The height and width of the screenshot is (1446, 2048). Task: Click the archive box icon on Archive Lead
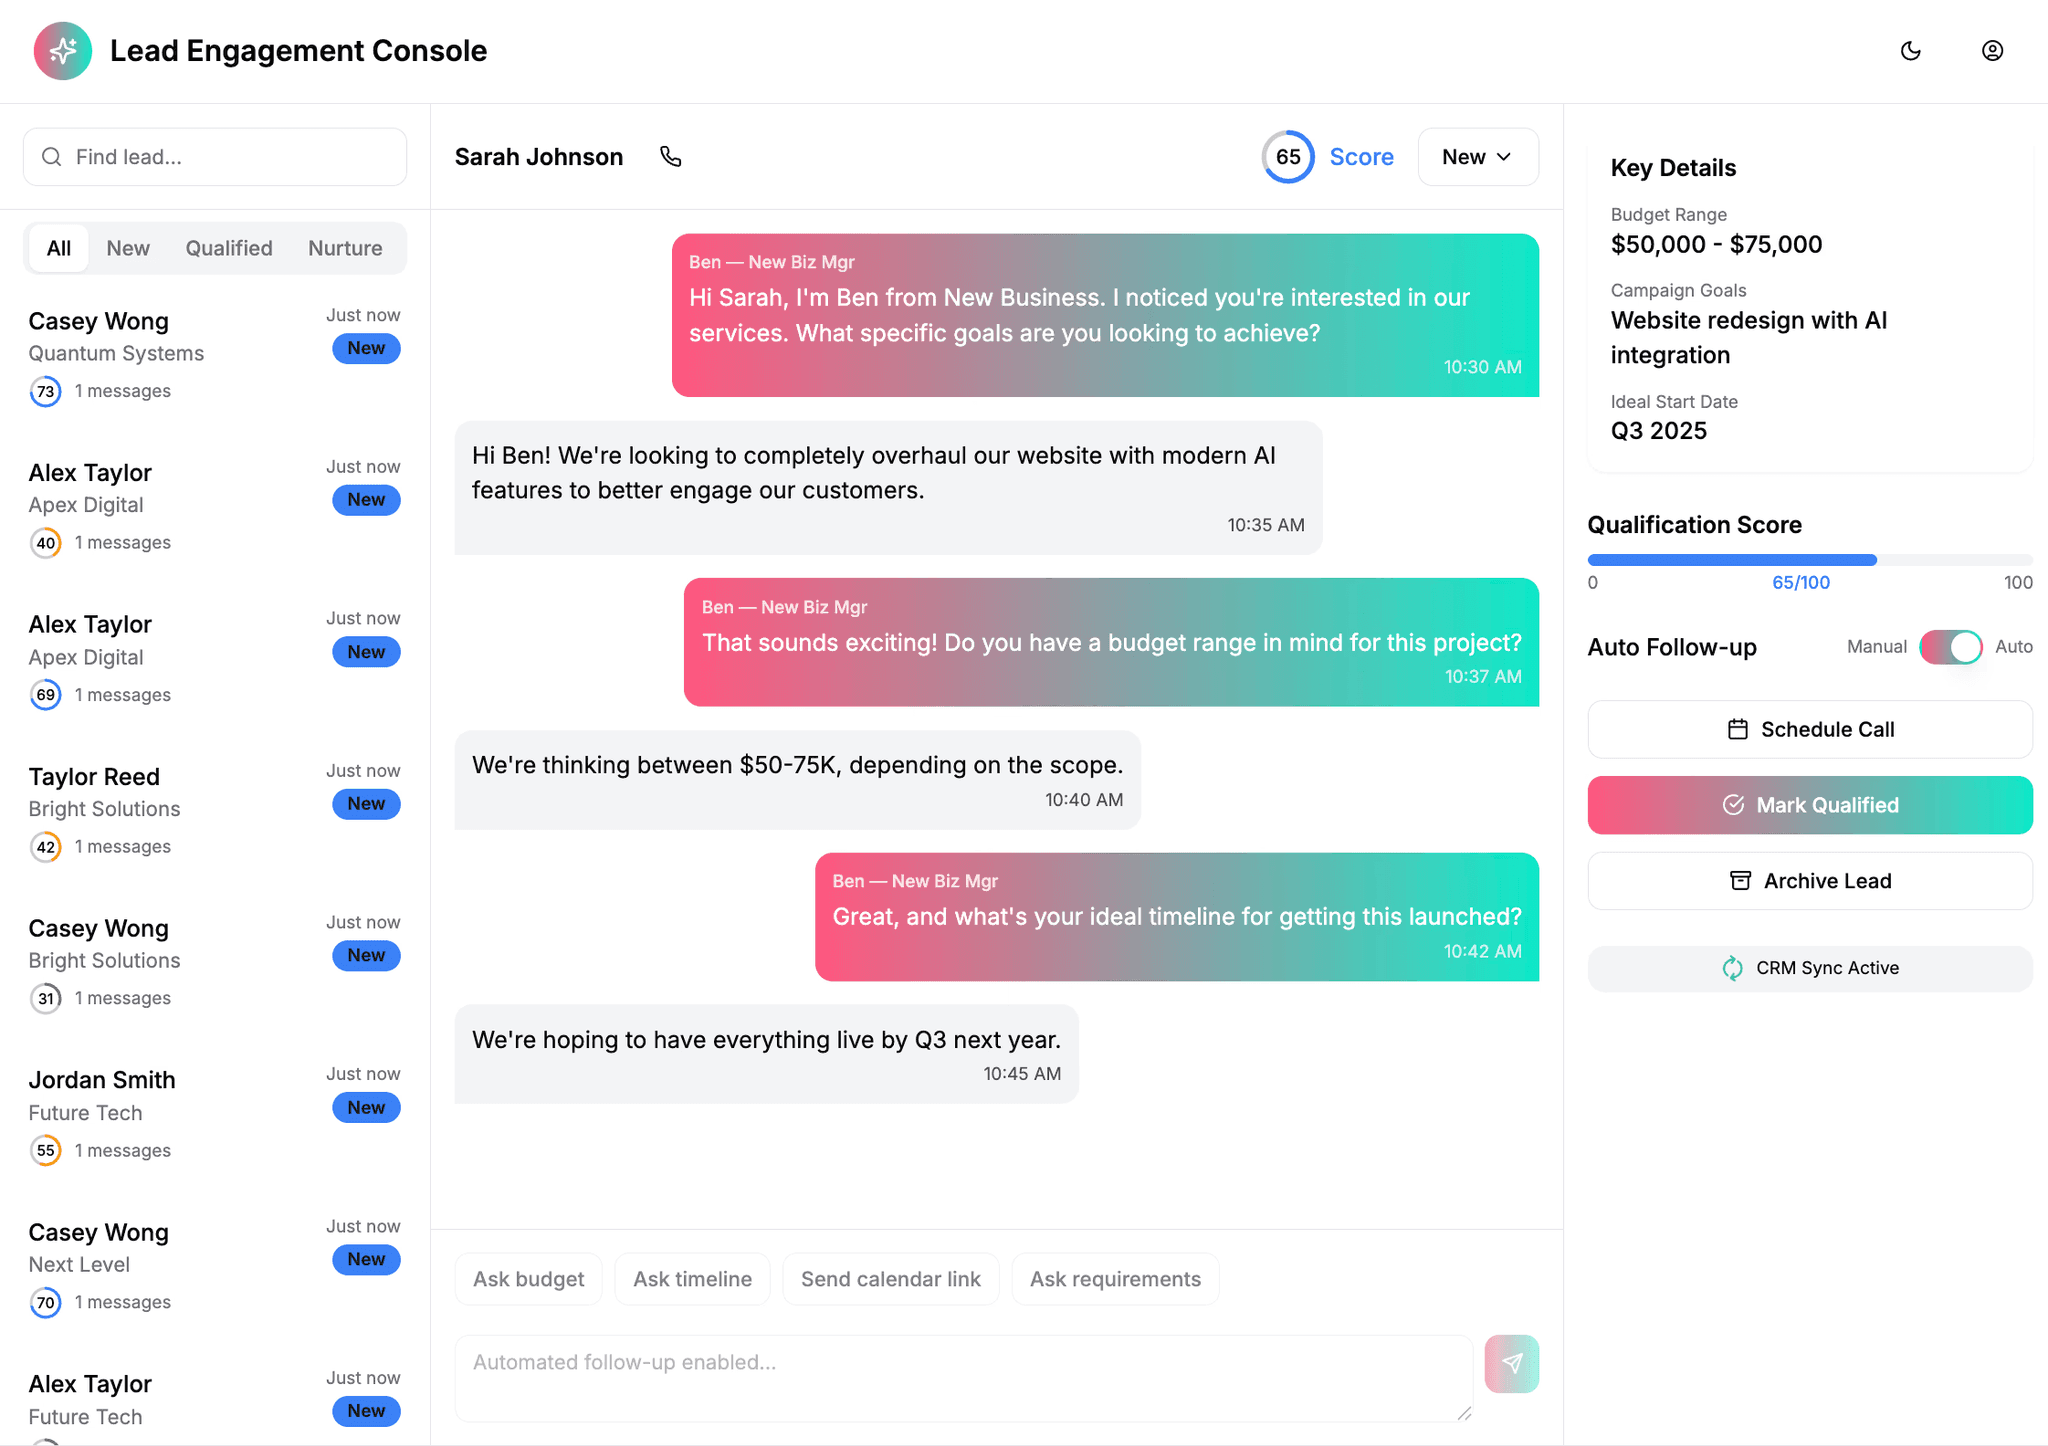point(1740,881)
